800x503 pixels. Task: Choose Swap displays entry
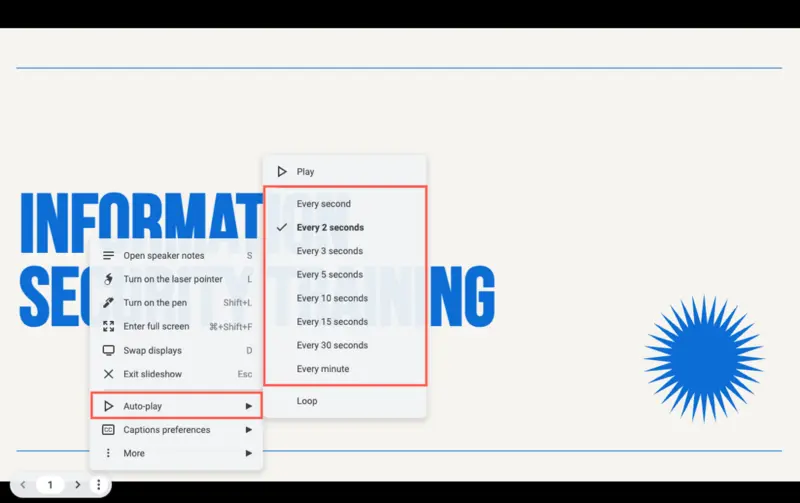tap(176, 350)
